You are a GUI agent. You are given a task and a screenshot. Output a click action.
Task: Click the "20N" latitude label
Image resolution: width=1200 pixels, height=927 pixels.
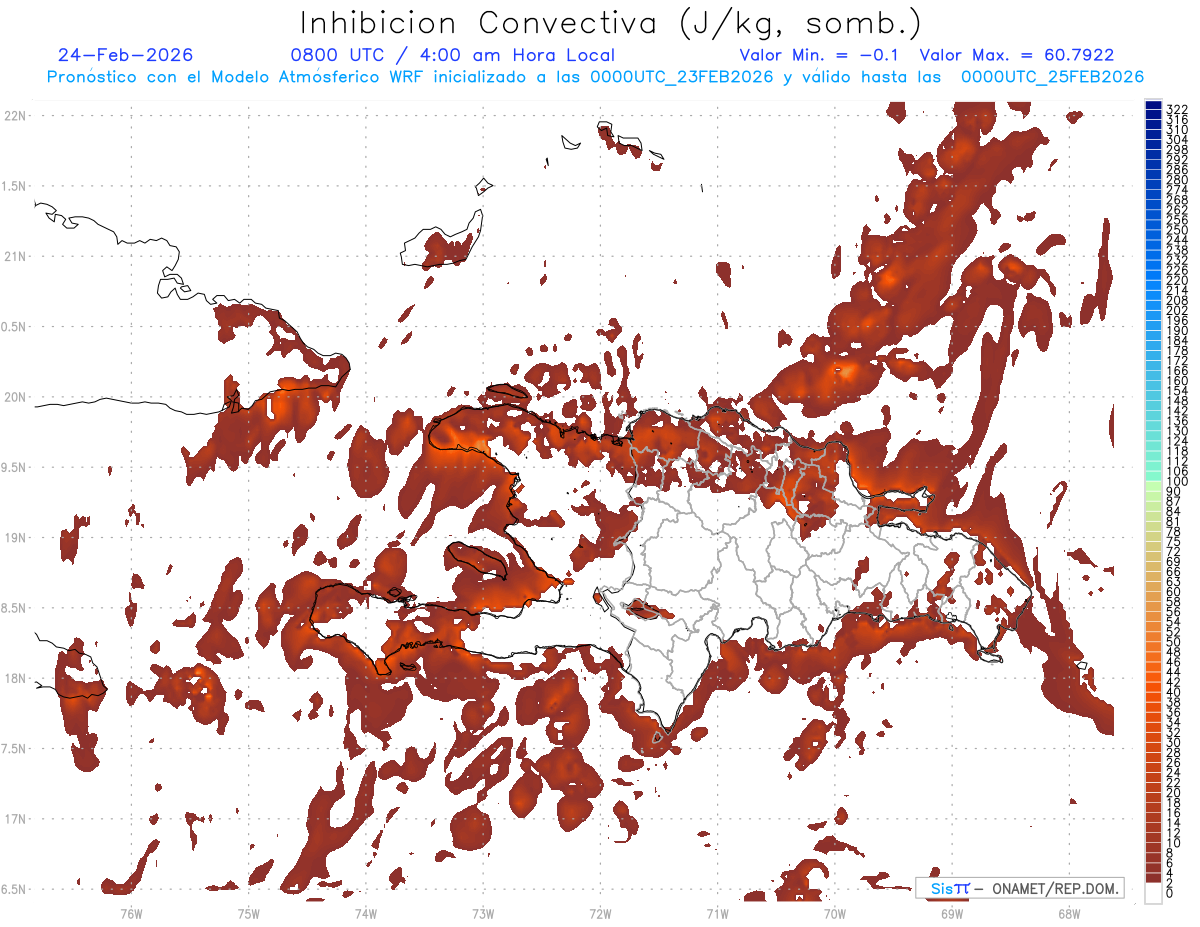(x=17, y=397)
